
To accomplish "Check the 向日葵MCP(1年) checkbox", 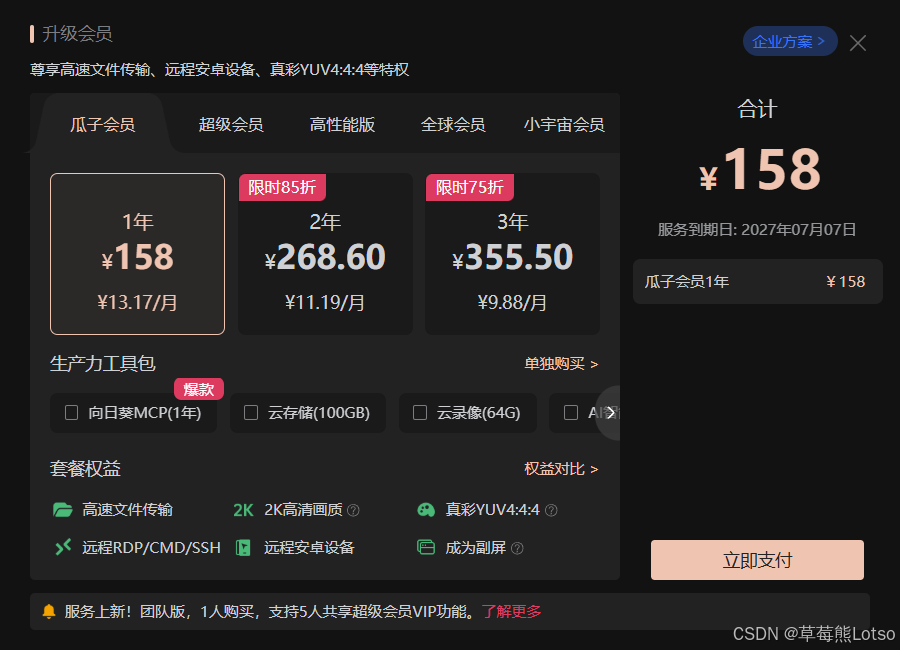I will click(72, 412).
